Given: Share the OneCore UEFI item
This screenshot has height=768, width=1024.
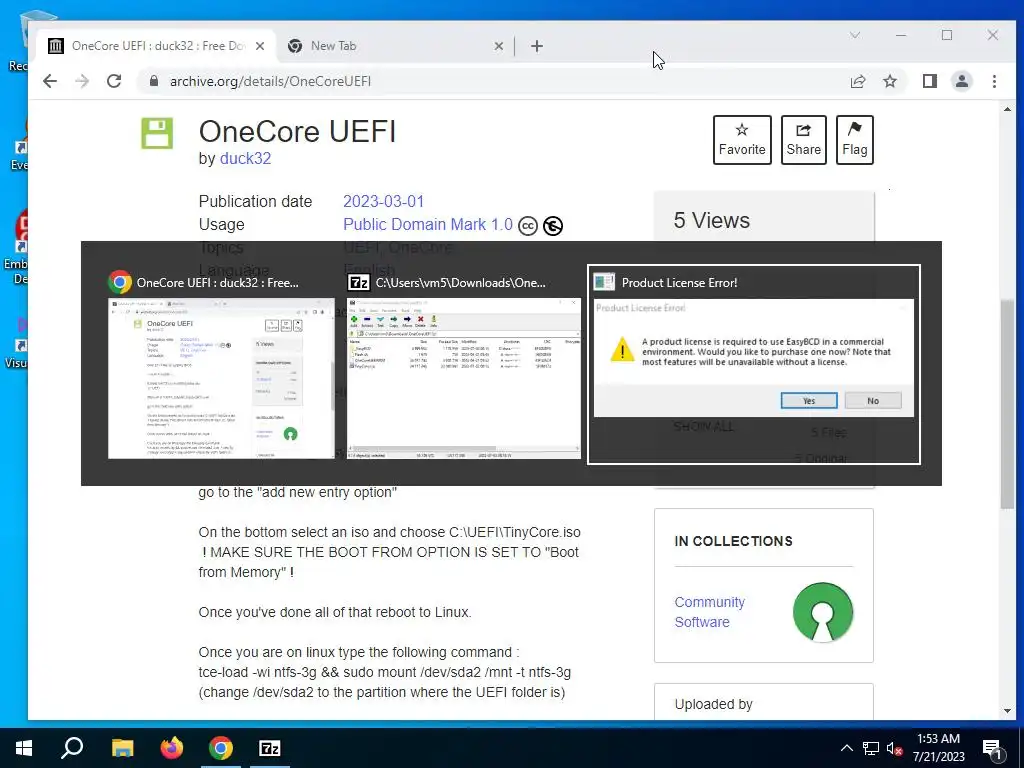Looking at the screenshot, I should 803,140.
